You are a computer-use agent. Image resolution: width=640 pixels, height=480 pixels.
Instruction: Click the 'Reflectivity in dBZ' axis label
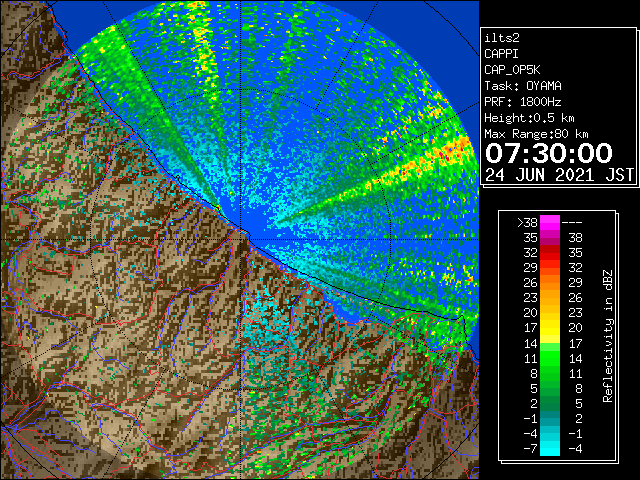[x=608, y=336]
